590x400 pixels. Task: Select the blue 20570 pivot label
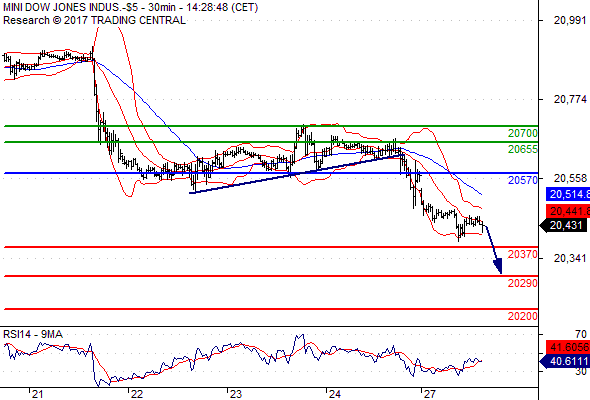pyautogui.click(x=523, y=180)
